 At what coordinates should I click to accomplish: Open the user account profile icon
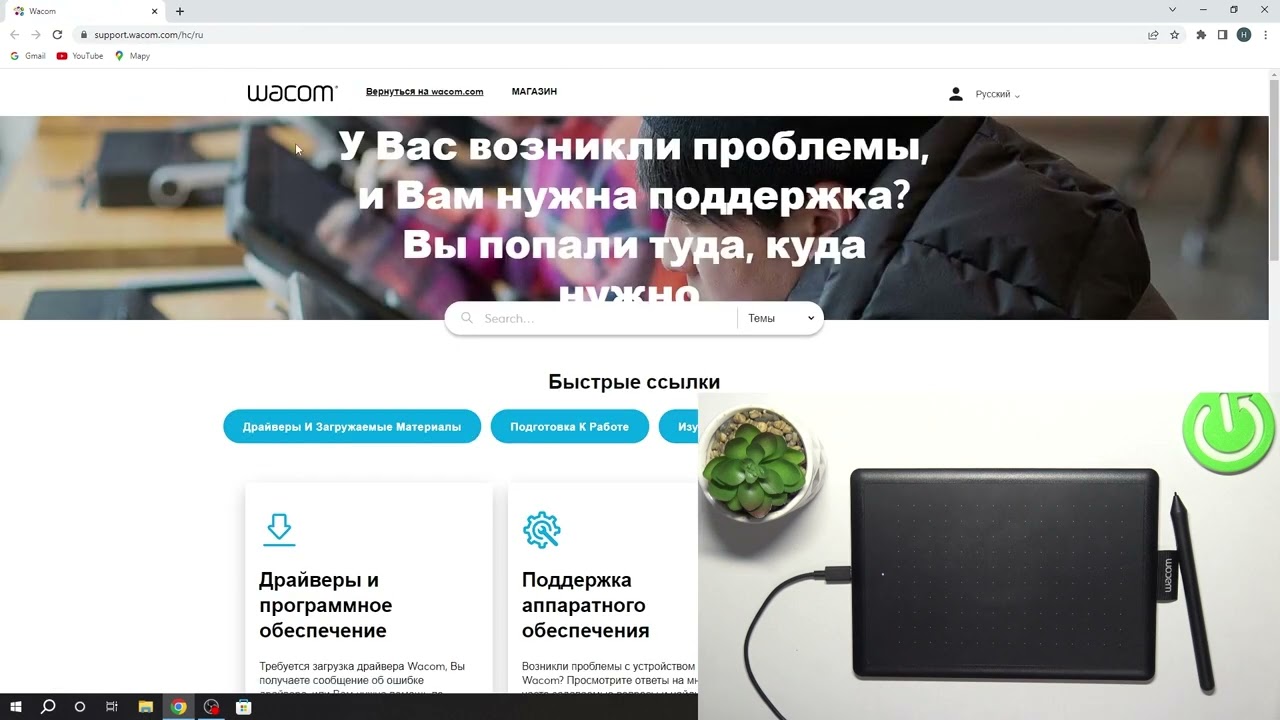956,94
